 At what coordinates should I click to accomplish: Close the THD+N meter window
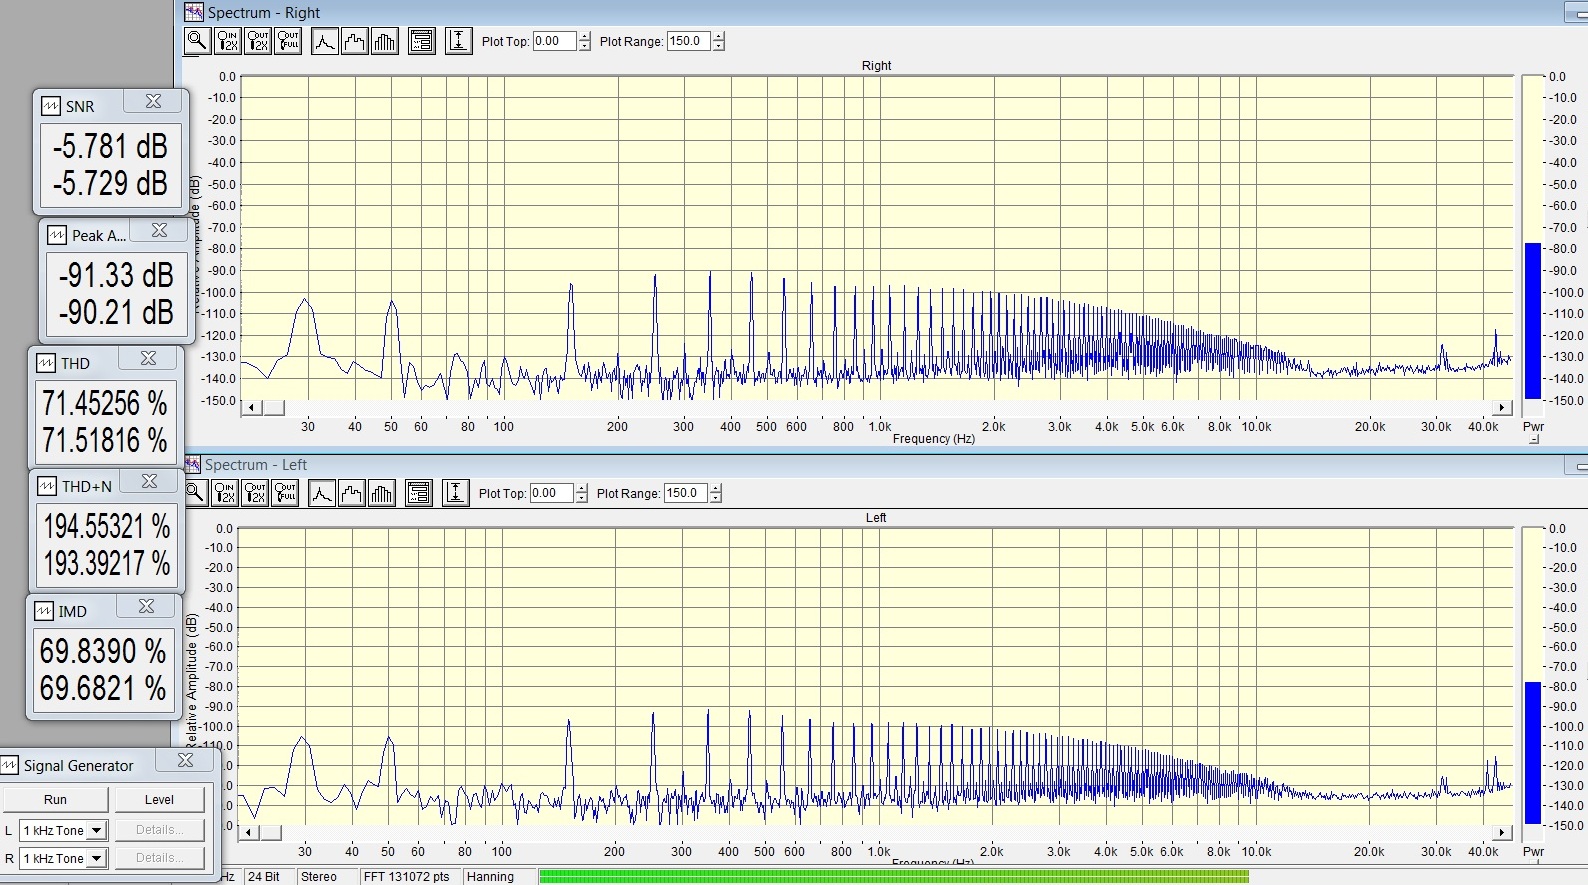(x=149, y=482)
